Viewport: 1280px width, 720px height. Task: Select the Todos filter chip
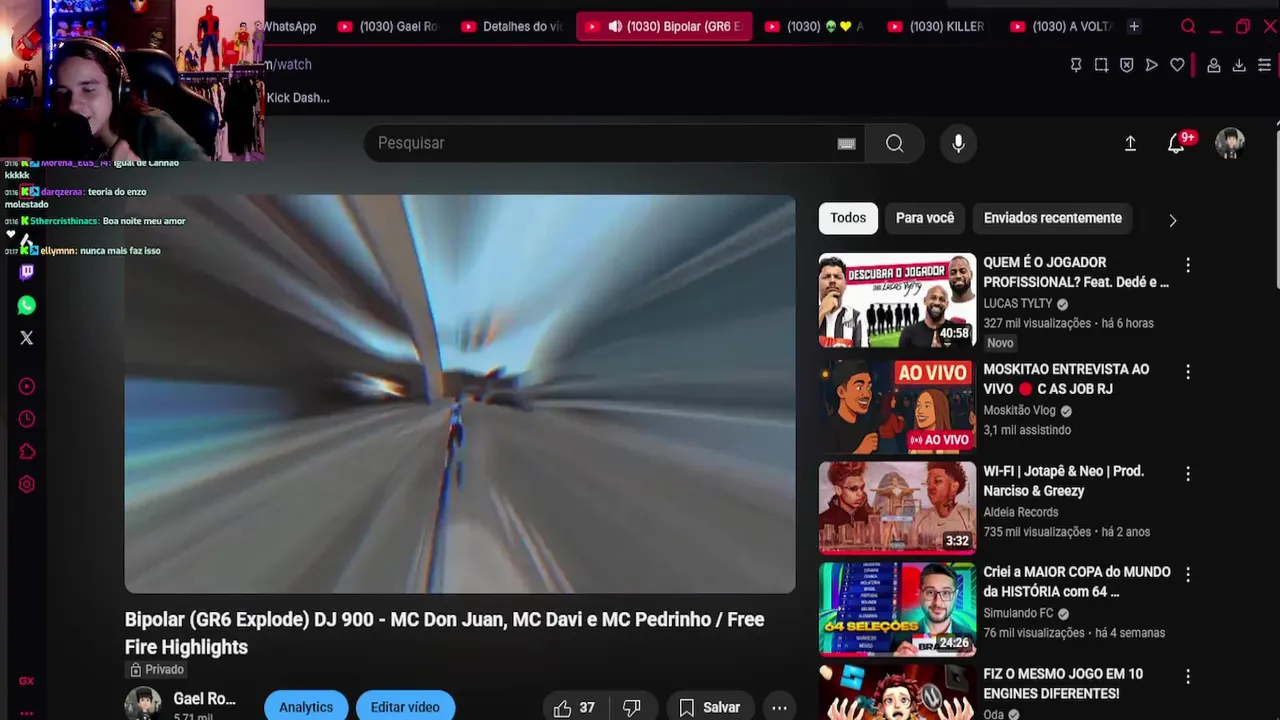(848, 218)
